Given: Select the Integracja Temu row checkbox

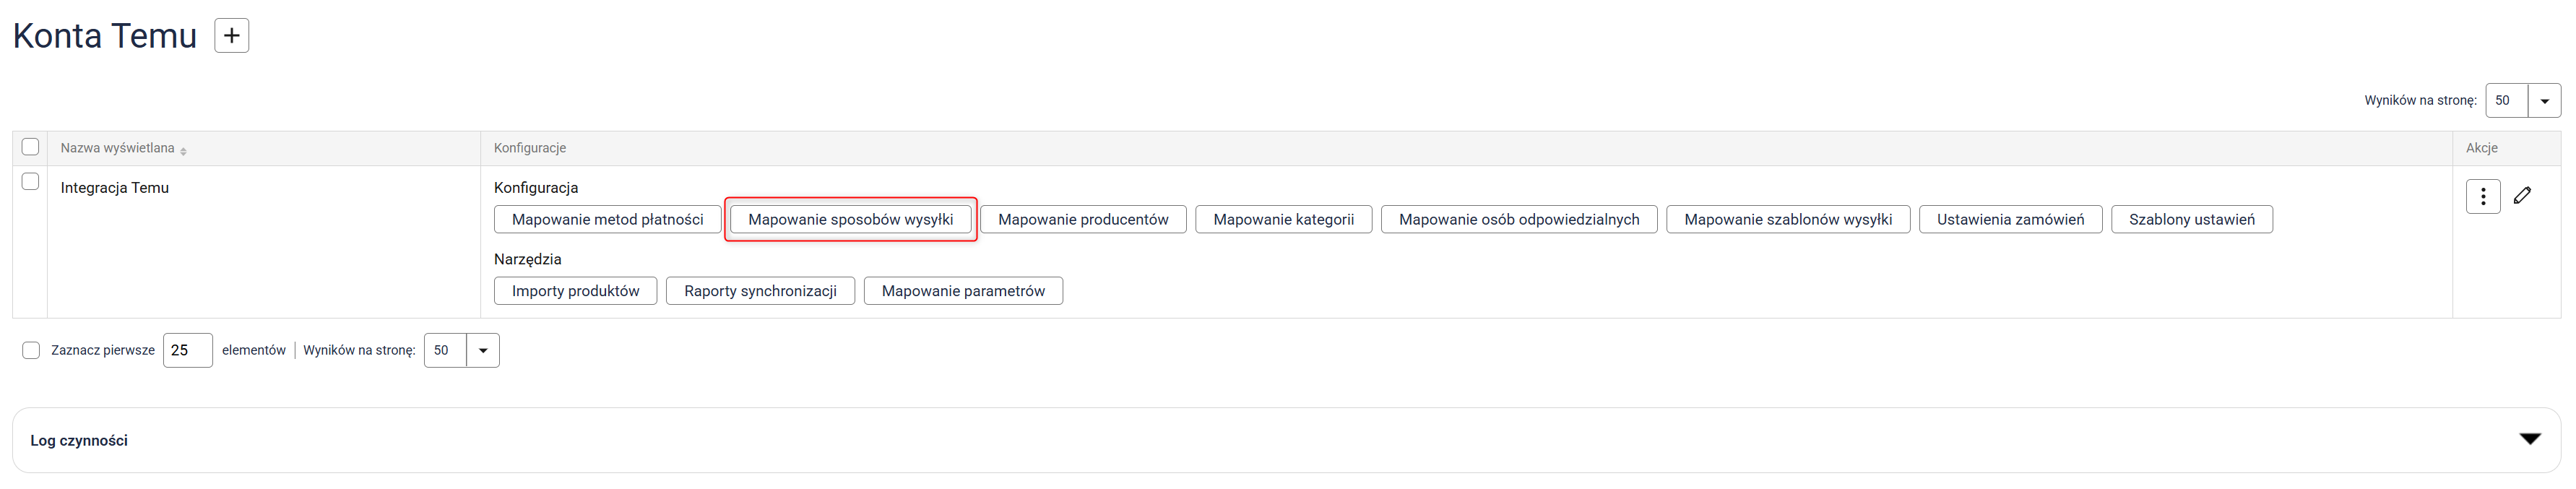Looking at the screenshot, I should point(30,182).
